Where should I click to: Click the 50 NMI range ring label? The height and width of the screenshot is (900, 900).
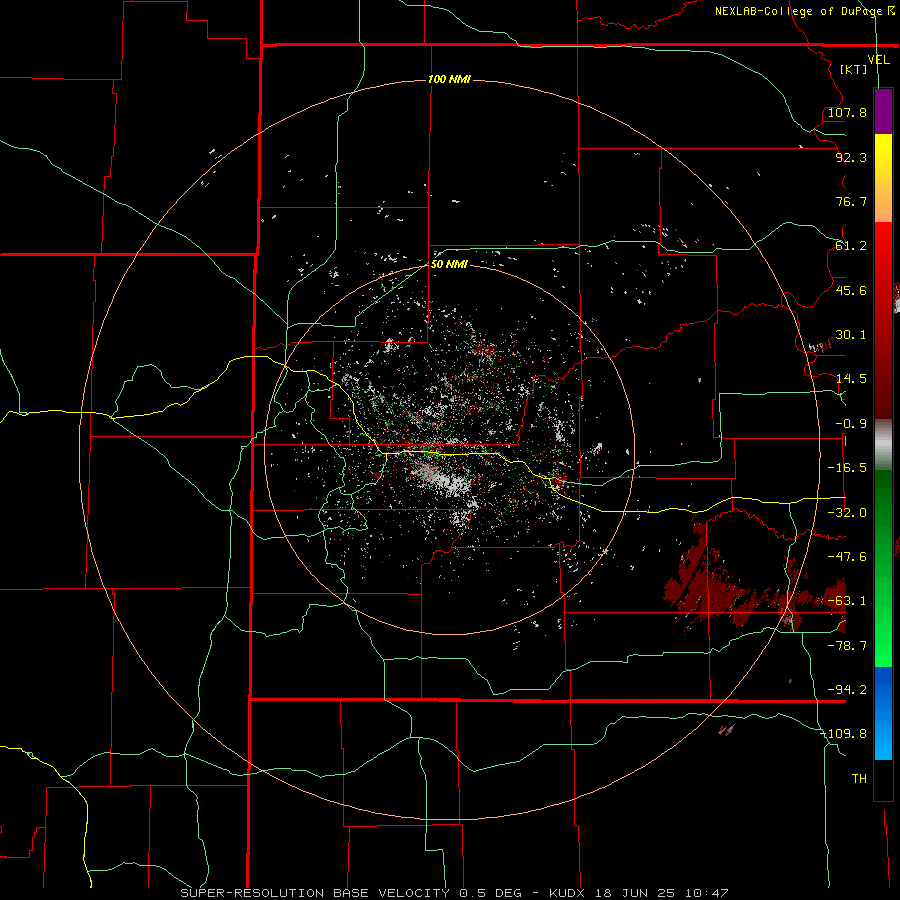[x=449, y=264]
